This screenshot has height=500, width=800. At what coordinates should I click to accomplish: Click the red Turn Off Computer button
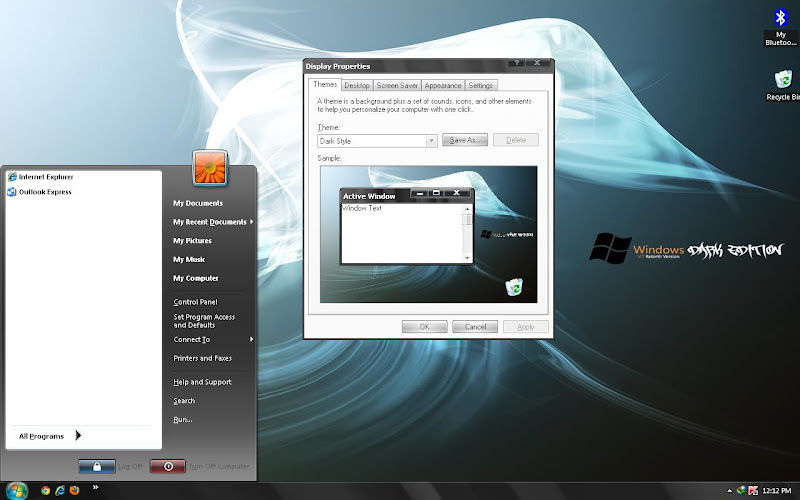[168, 466]
